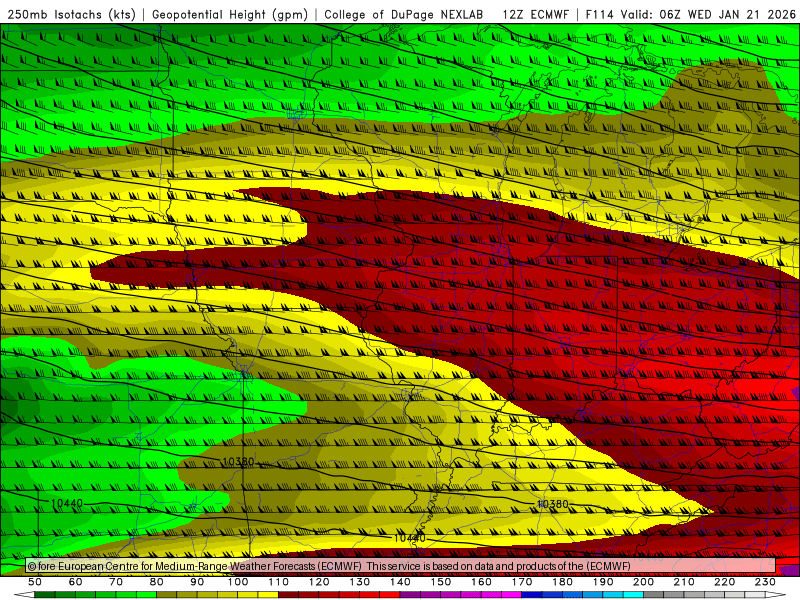Click the 80 value on the color scale
The width and height of the screenshot is (800, 600).
pyautogui.click(x=157, y=582)
